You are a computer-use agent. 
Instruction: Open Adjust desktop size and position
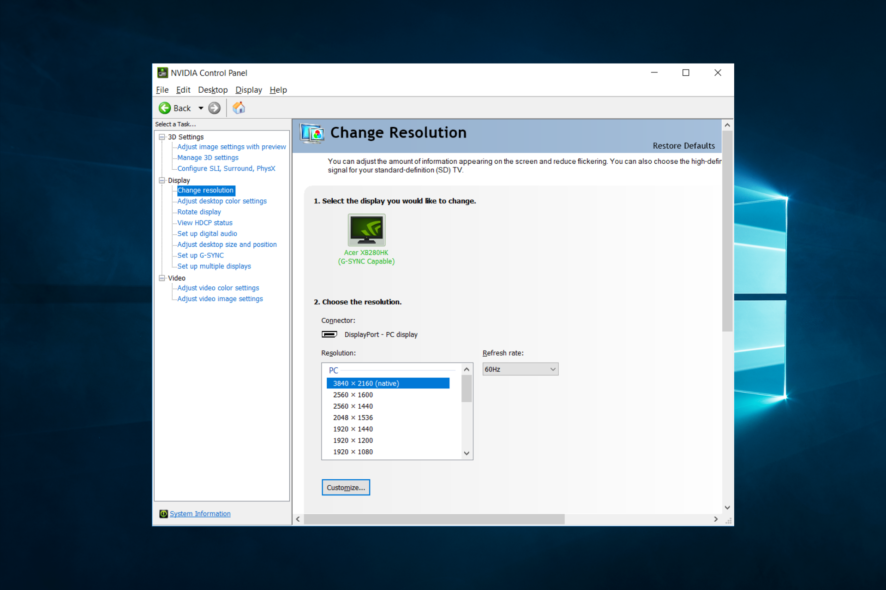[227, 245]
